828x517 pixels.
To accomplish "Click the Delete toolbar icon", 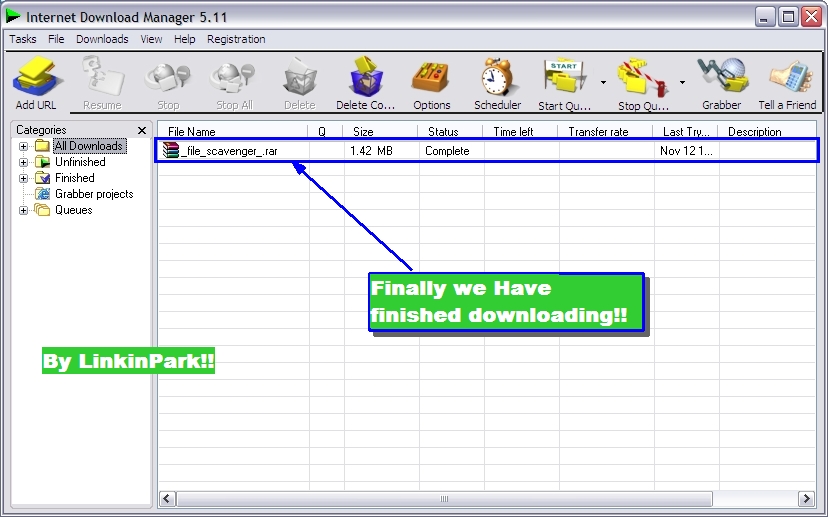I will pos(299,78).
